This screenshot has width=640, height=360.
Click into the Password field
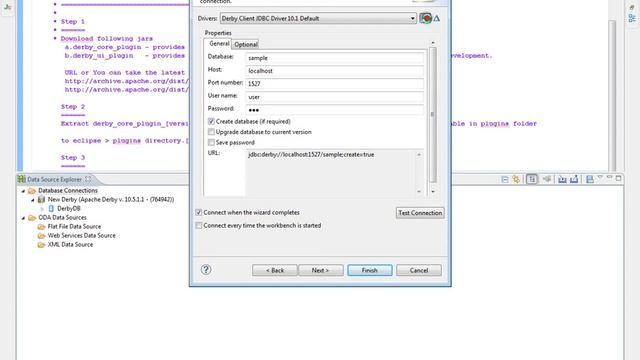tap(334, 110)
